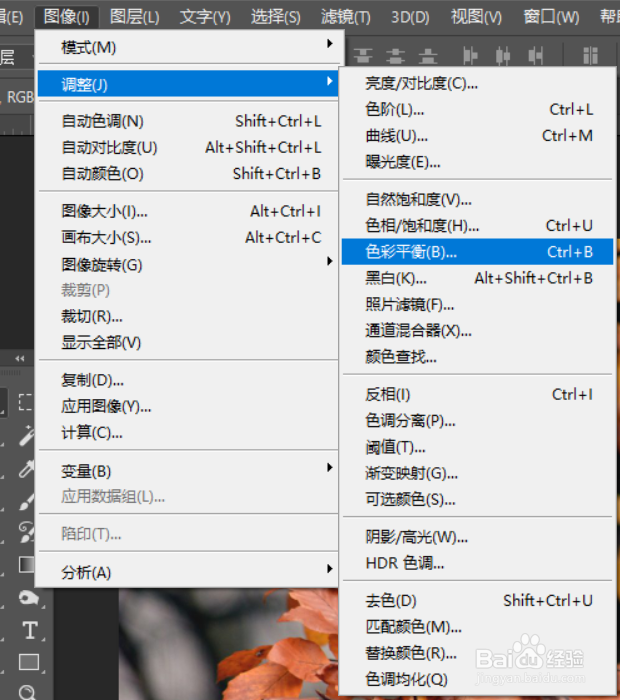Select the Sponge tool
620x700 pixels.
pos(28,597)
